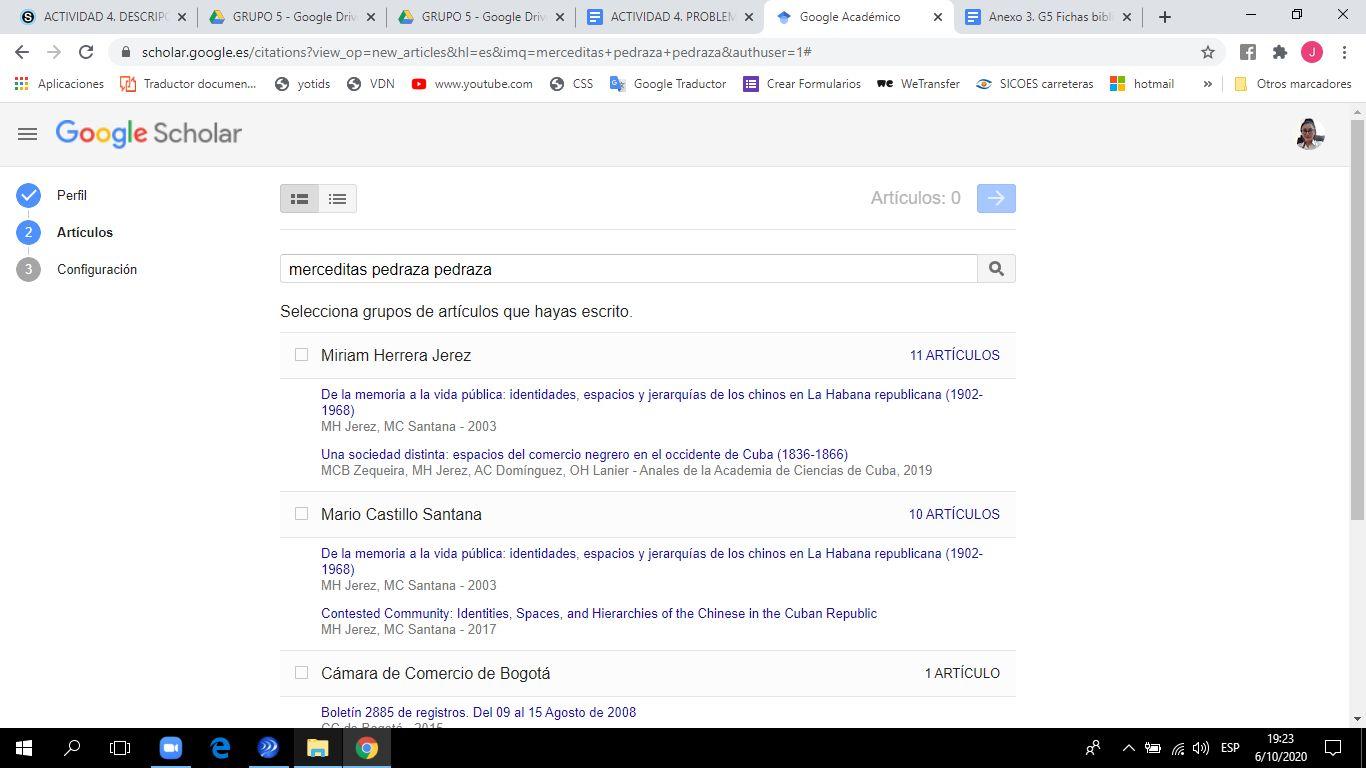Click the Perfil completed step checkmark
This screenshot has width=1366, height=768.
tap(28, 195)
